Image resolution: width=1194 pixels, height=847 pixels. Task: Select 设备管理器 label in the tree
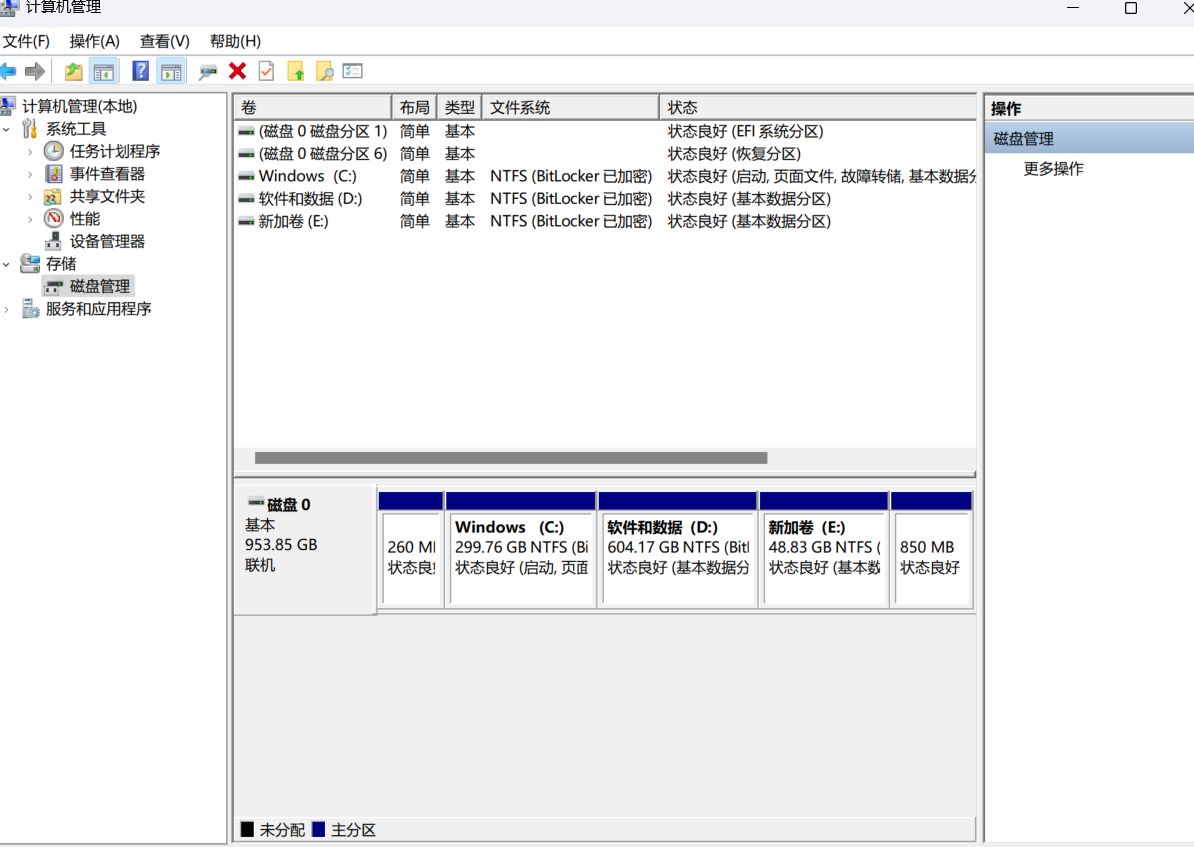[x=107, y=241]
